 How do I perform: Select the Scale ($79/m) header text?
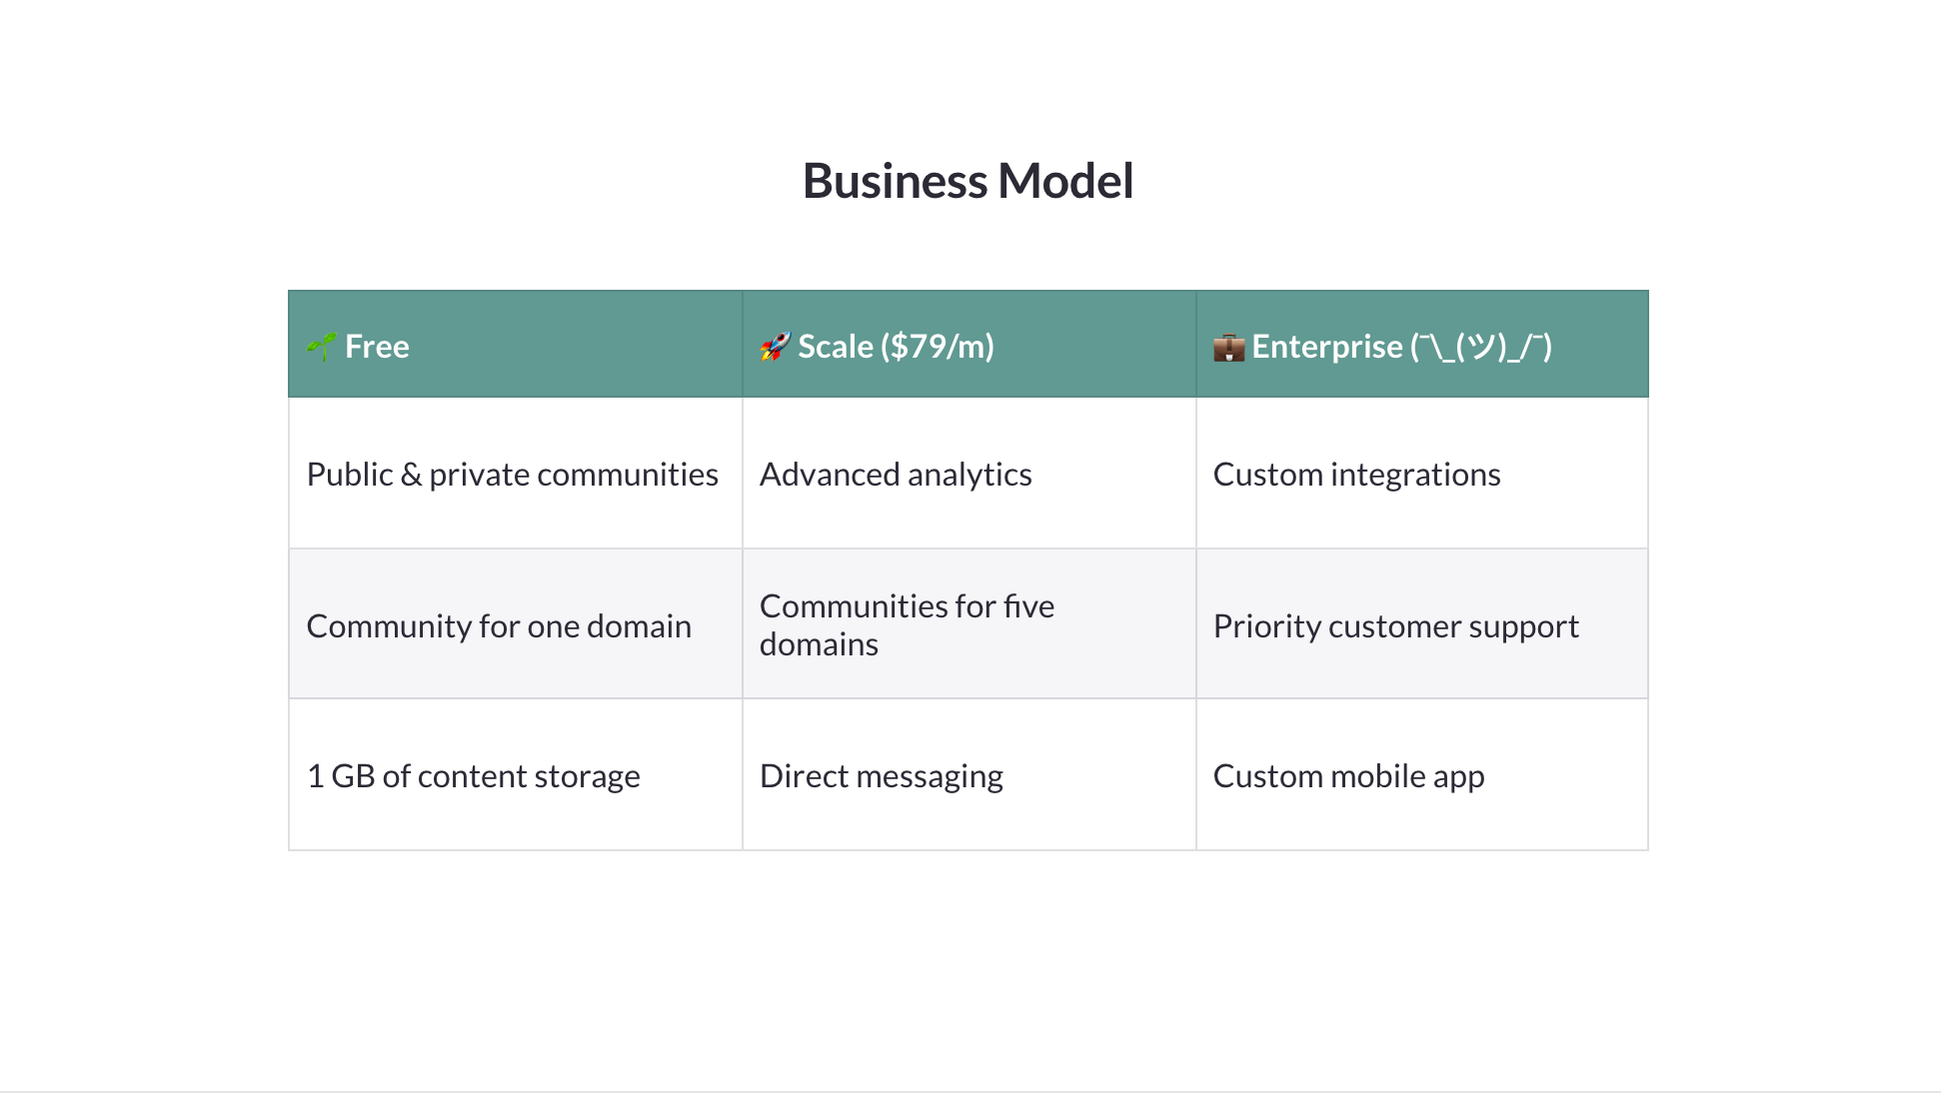[x=896, y=346]
